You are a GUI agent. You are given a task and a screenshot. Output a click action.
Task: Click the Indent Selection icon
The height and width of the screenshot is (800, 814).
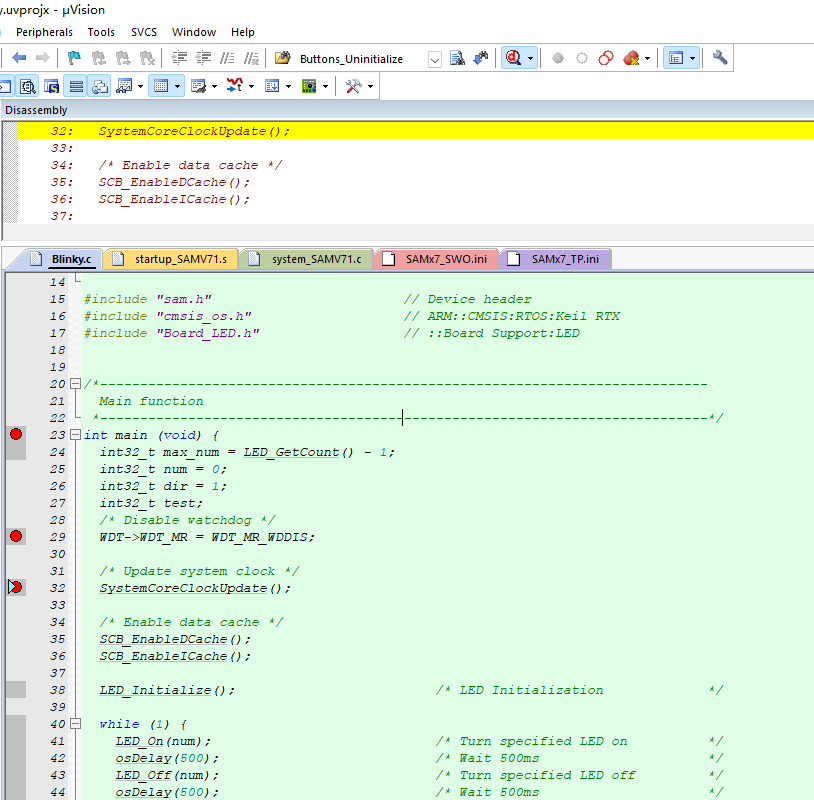point(180,58)
